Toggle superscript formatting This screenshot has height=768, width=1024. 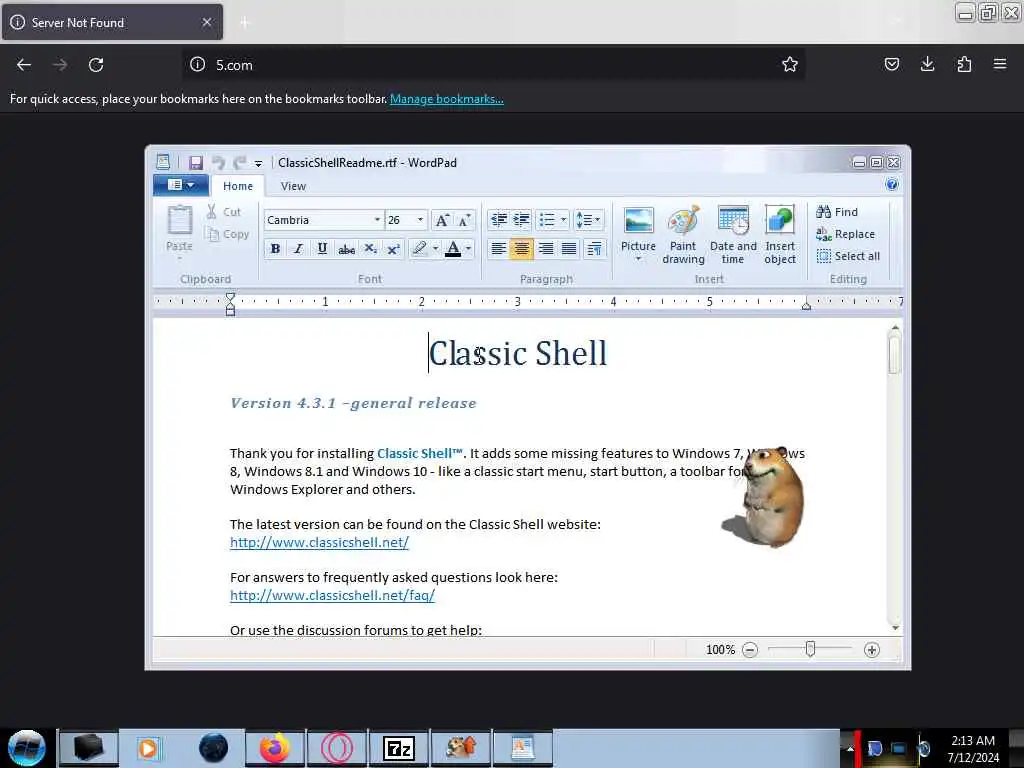393,249
